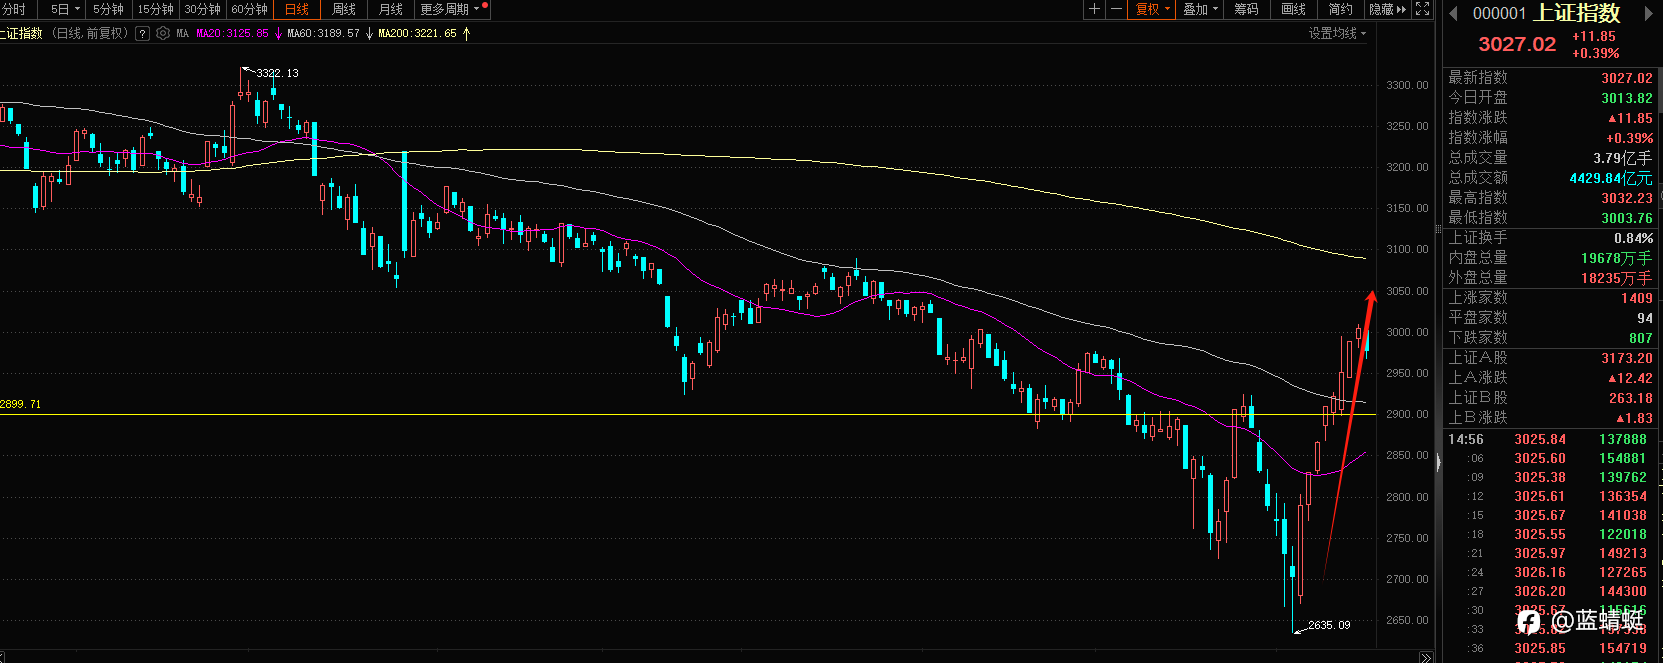This screenshot has height=663, width=1663.
Task: Click the MA20:3125.85 value
Action: click(232, 33)
